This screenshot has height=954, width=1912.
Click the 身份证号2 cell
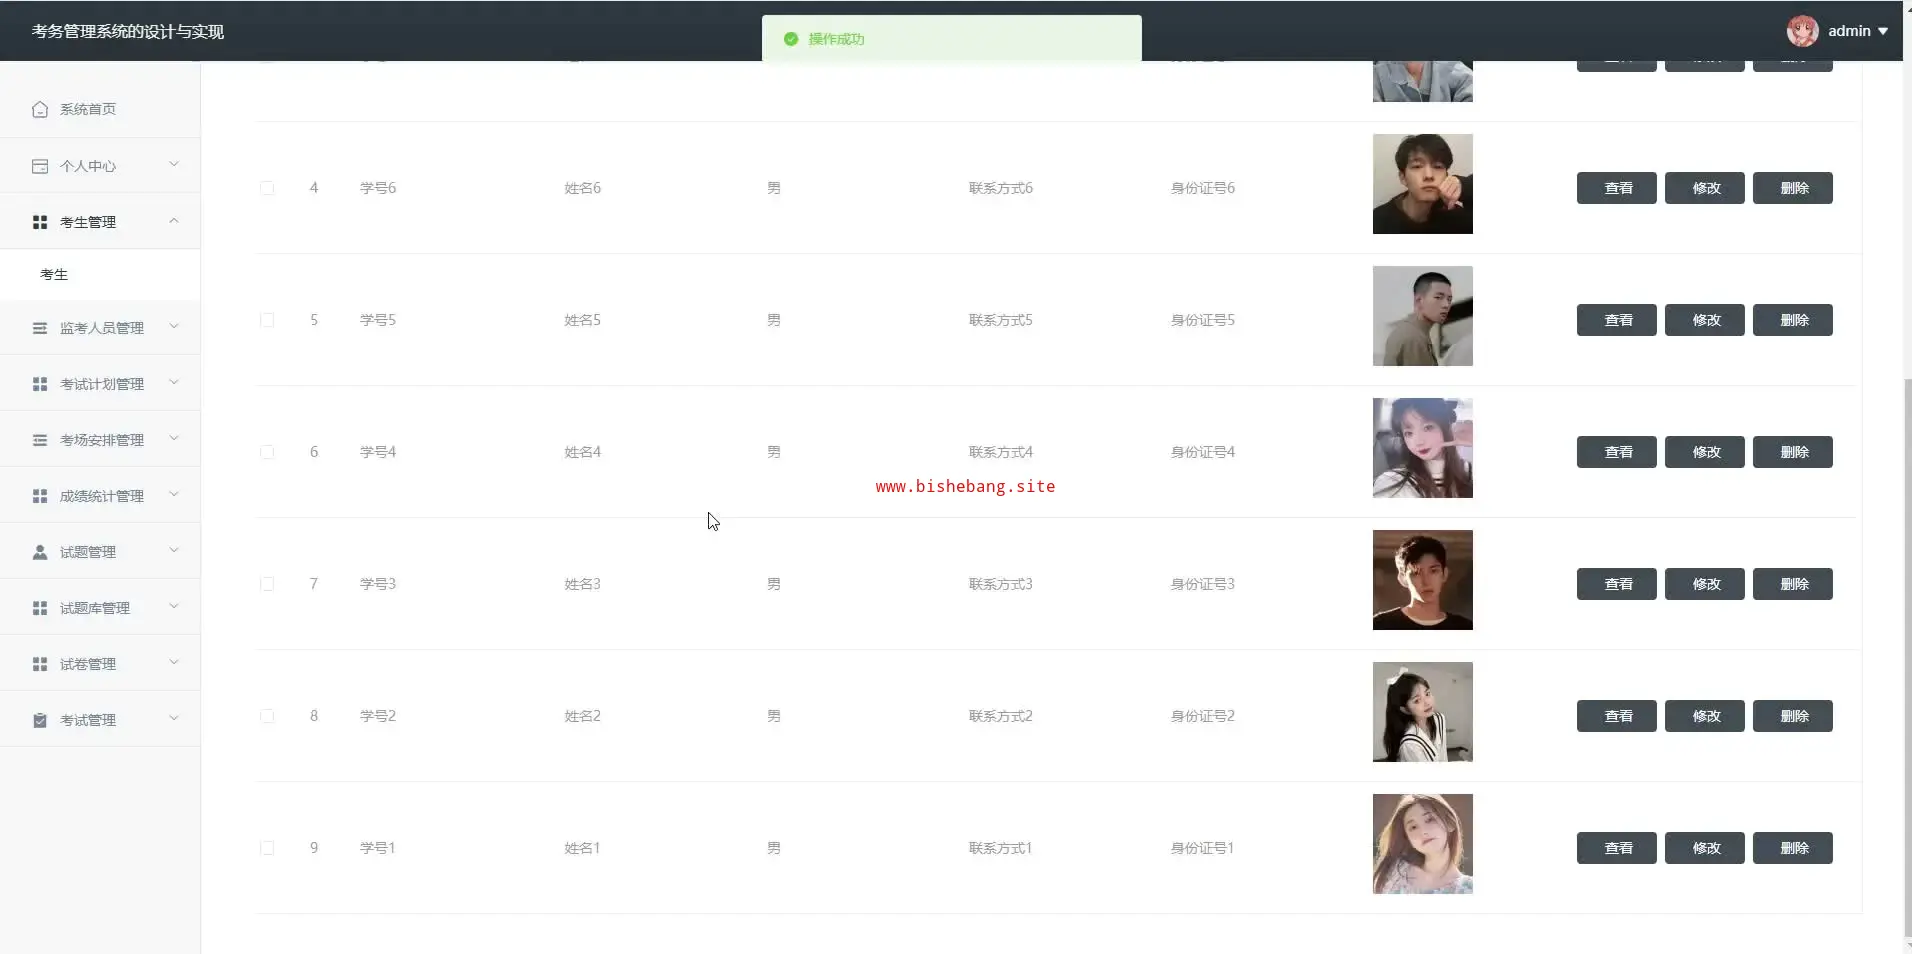1203,716
